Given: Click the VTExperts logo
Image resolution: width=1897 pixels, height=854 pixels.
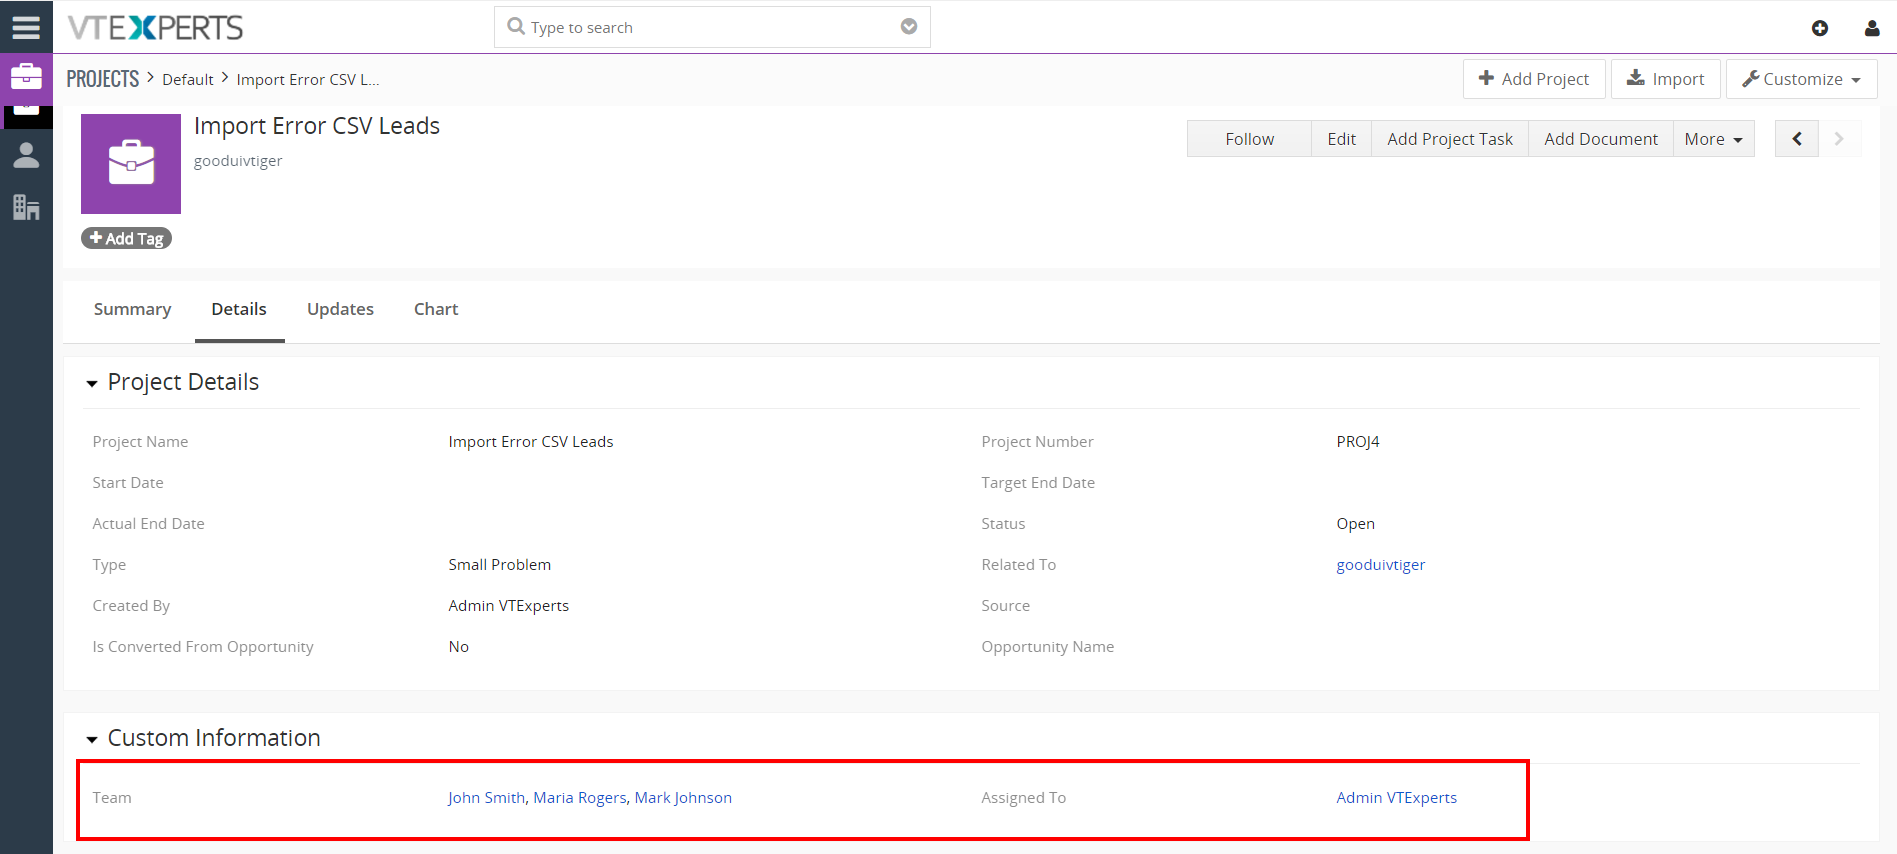Looking at the screenshot, I should (155, 27).
